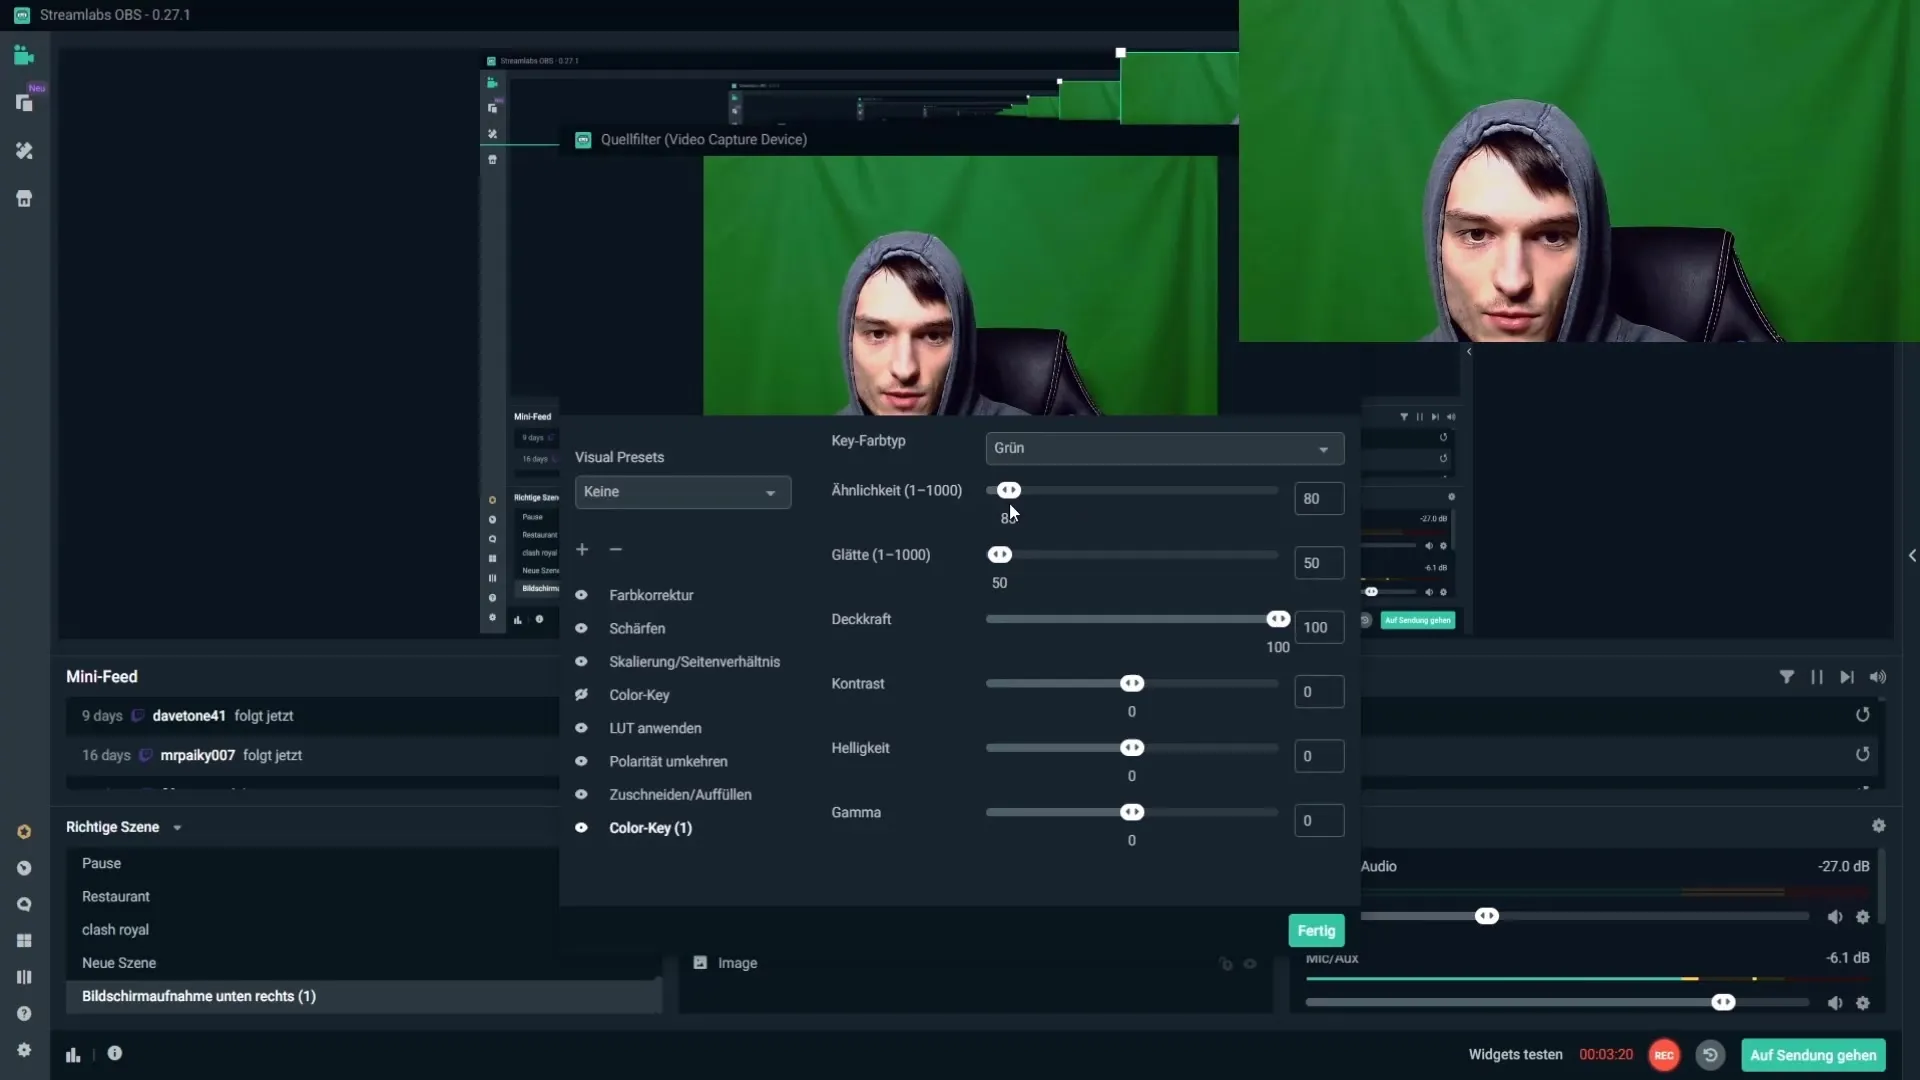Toggle visibility of the Image source
Image resolution: width=1920 pixels, height=1080 pixels.
pos(1250,964)
